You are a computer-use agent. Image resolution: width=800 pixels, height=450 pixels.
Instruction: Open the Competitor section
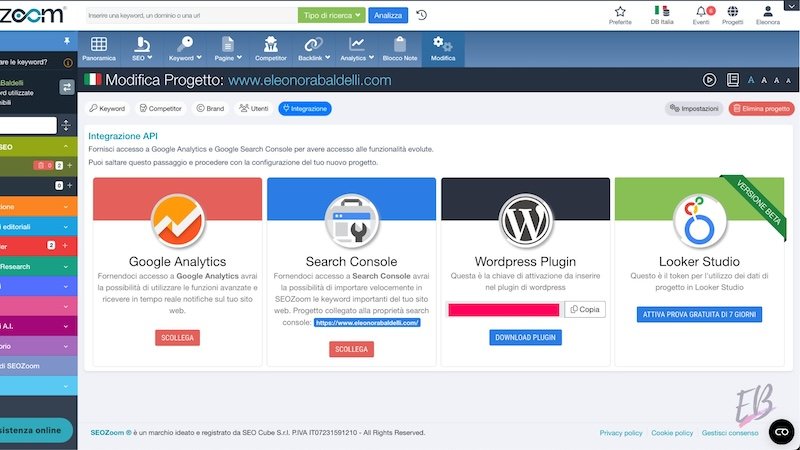coord(270,49)
